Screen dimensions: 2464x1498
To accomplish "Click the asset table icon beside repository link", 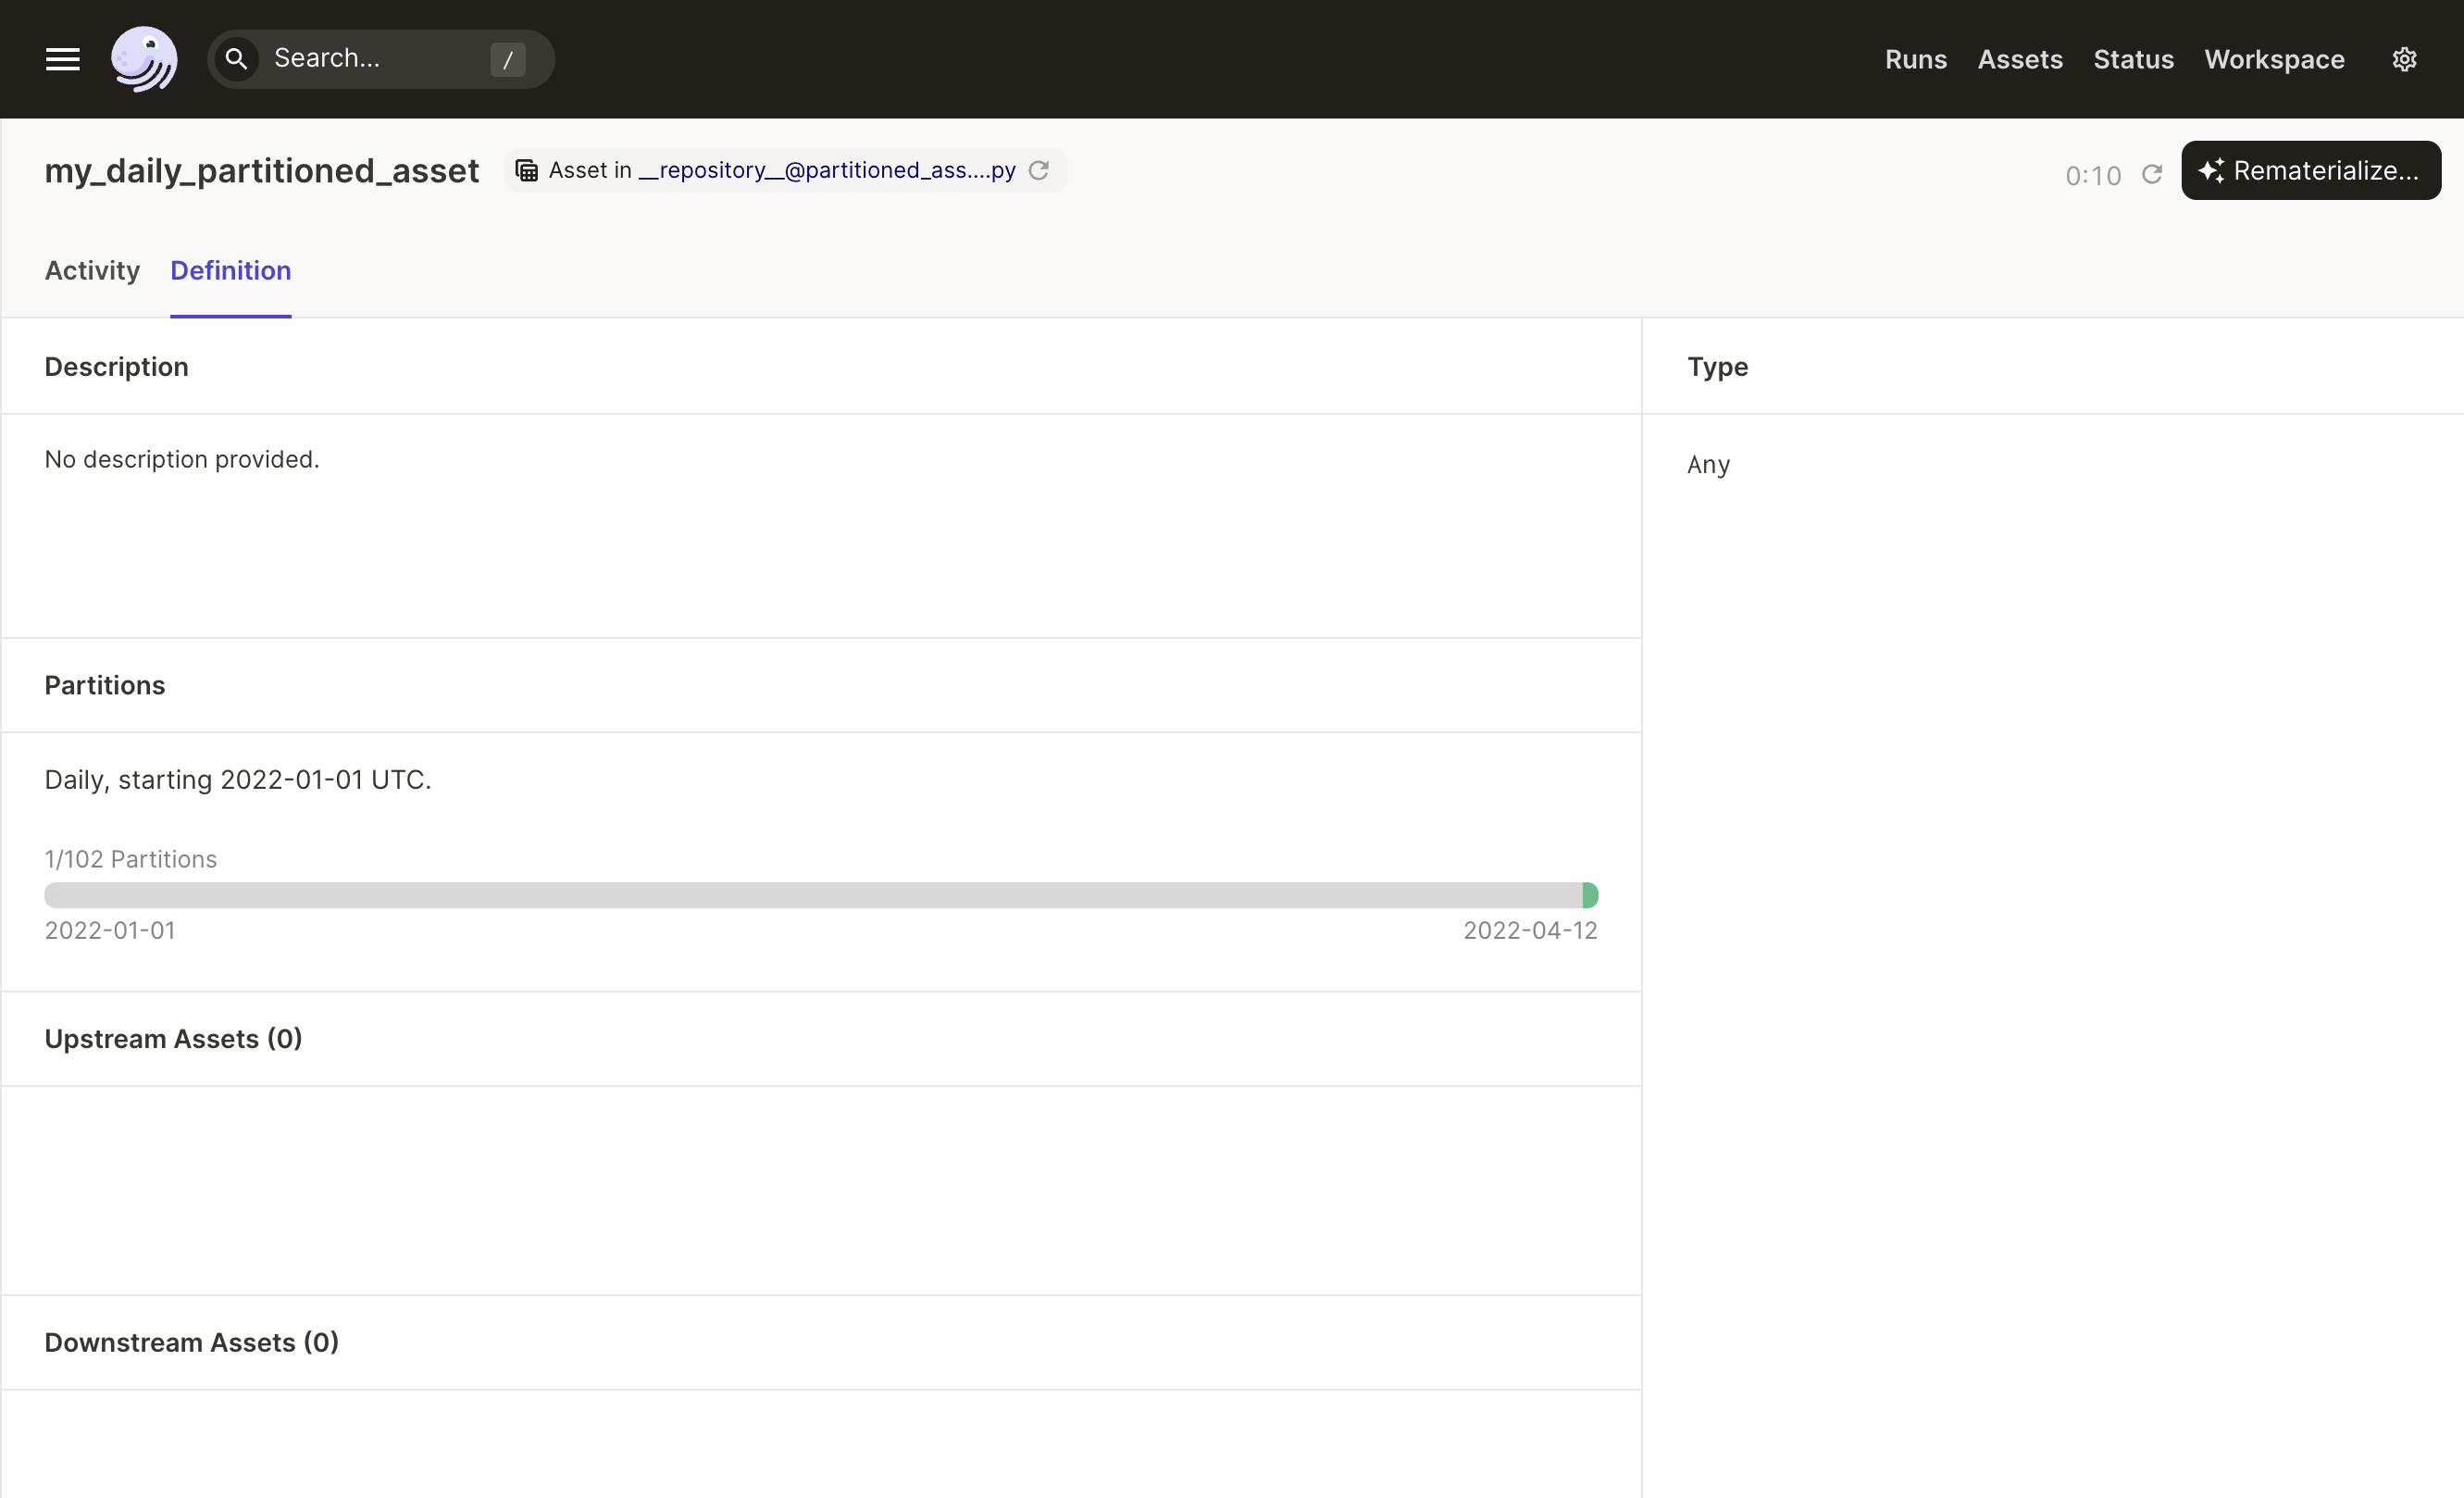I will click(x=526, y=170).
